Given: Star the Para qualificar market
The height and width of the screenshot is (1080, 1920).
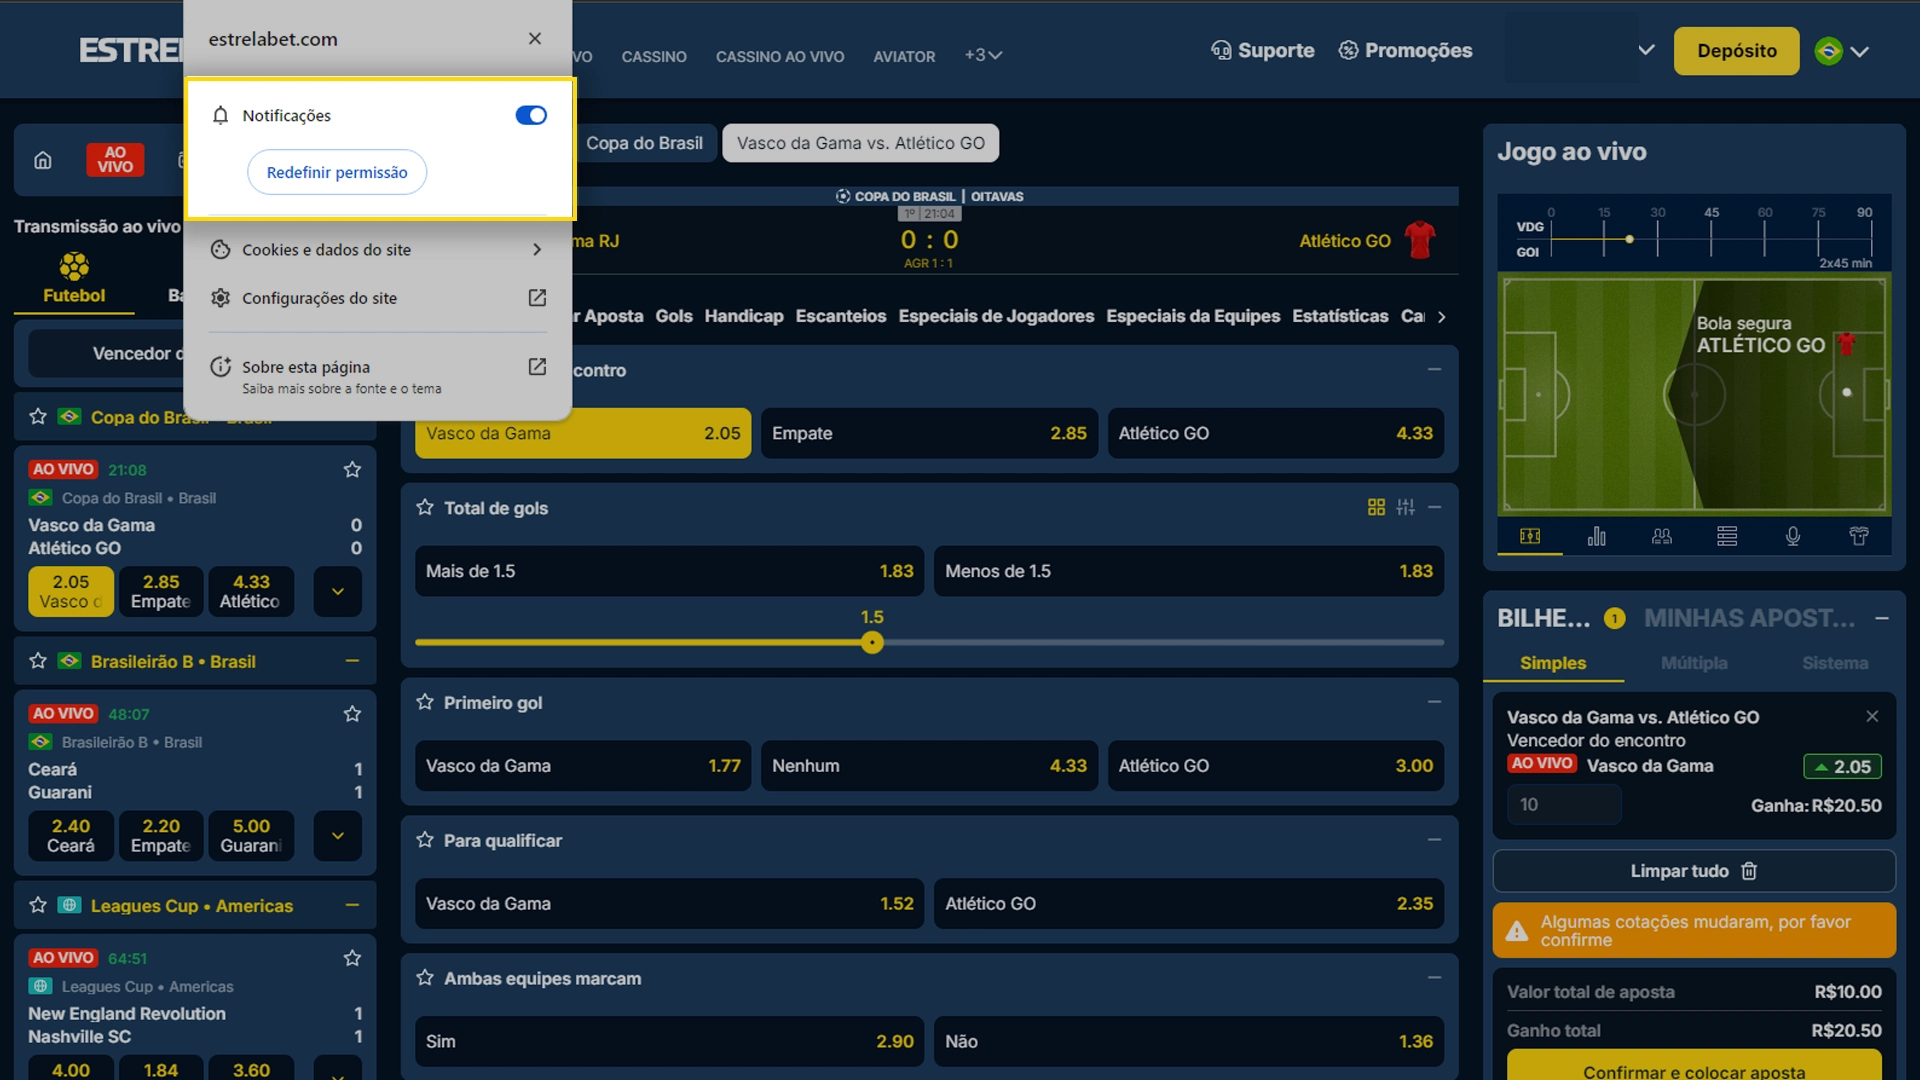Looking at the screenshot, I should (425, 840).
